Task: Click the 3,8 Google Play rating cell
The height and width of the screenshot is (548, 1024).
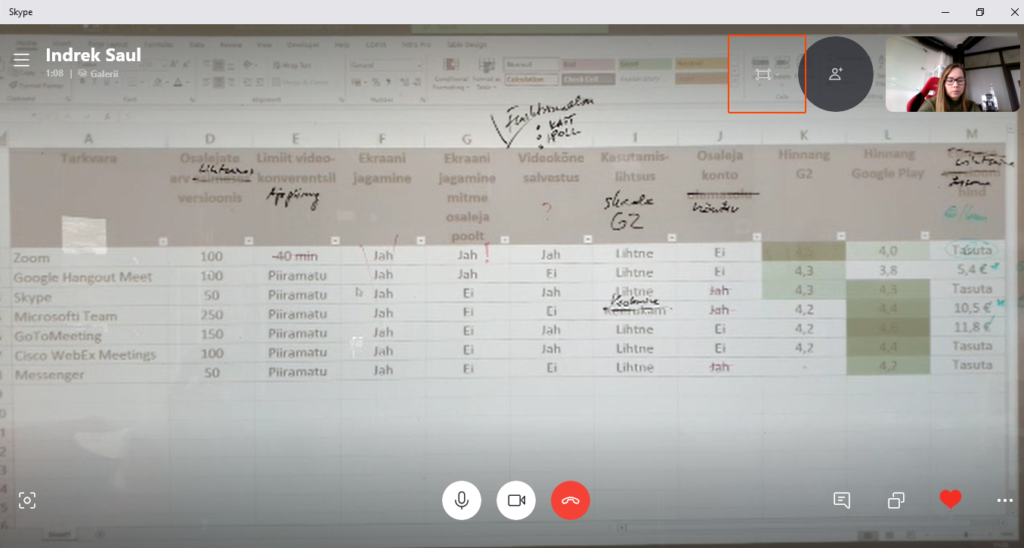Action: coord(888,270)
